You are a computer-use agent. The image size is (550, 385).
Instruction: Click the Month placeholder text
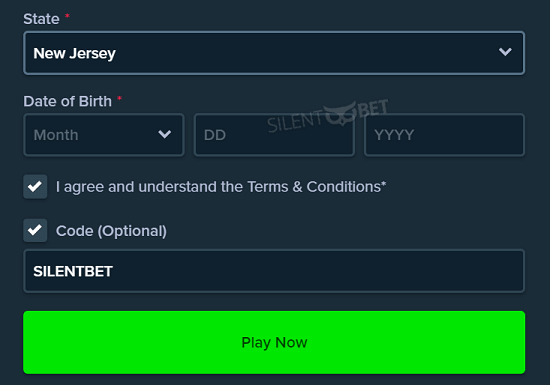pos(56,135)
